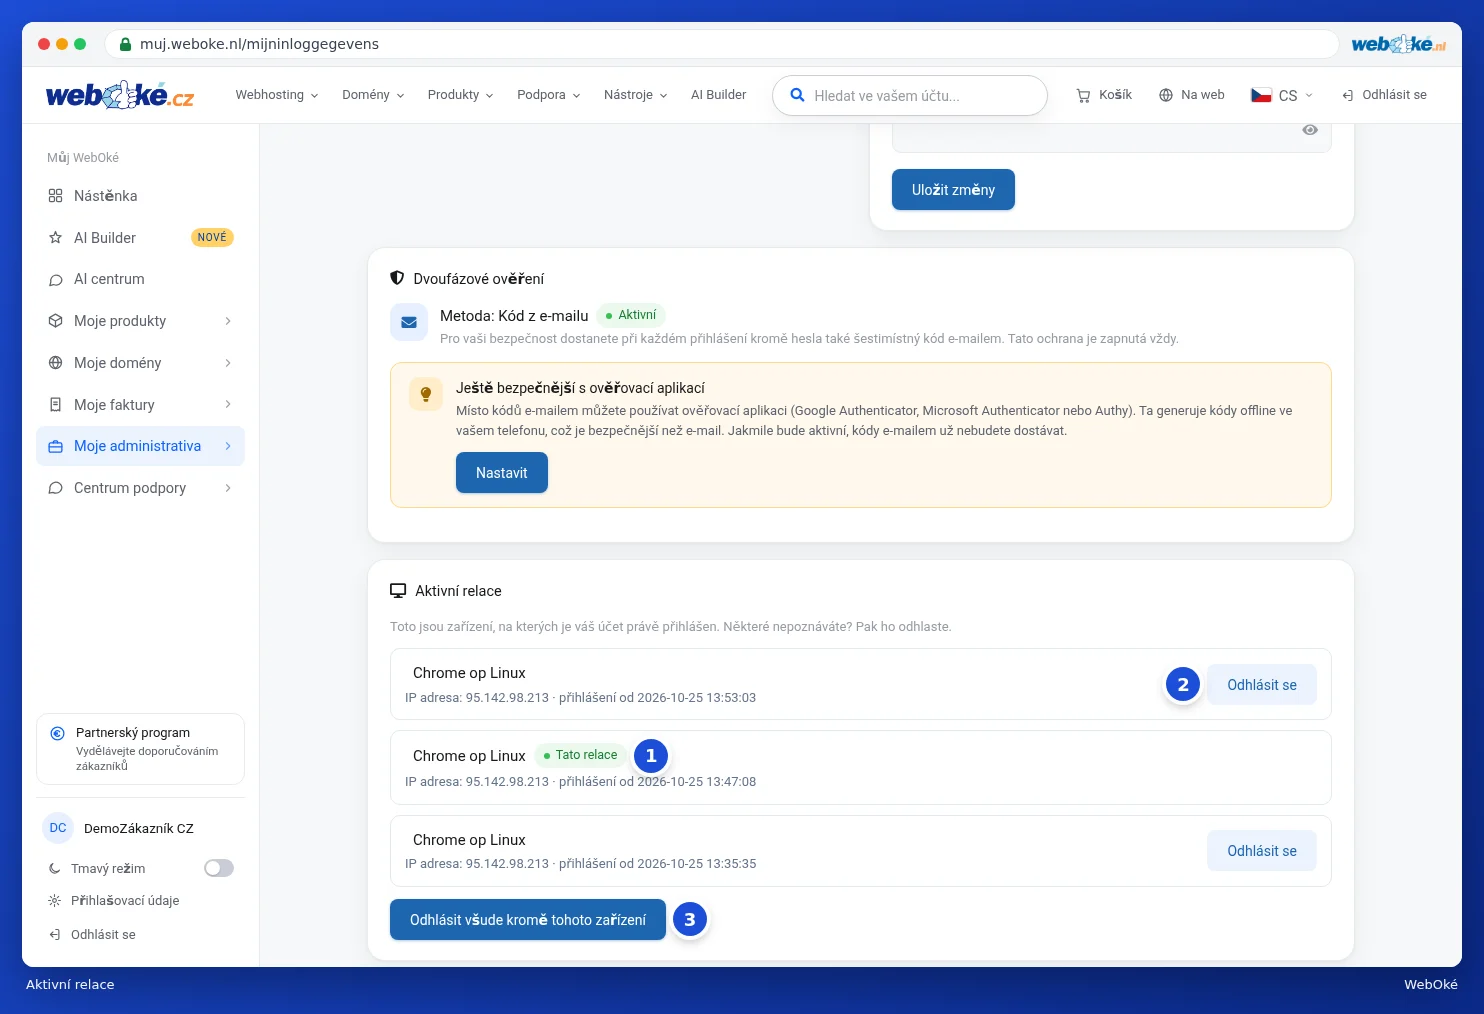This screenshot has width=1484, height=1014.
Task: Open AI Builder in the top navigation
Action: pos(718,95)
